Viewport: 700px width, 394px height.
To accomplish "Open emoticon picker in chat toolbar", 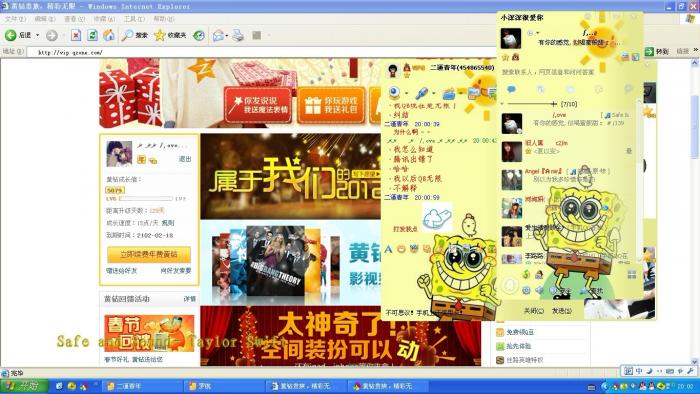I will coord(401,249).
